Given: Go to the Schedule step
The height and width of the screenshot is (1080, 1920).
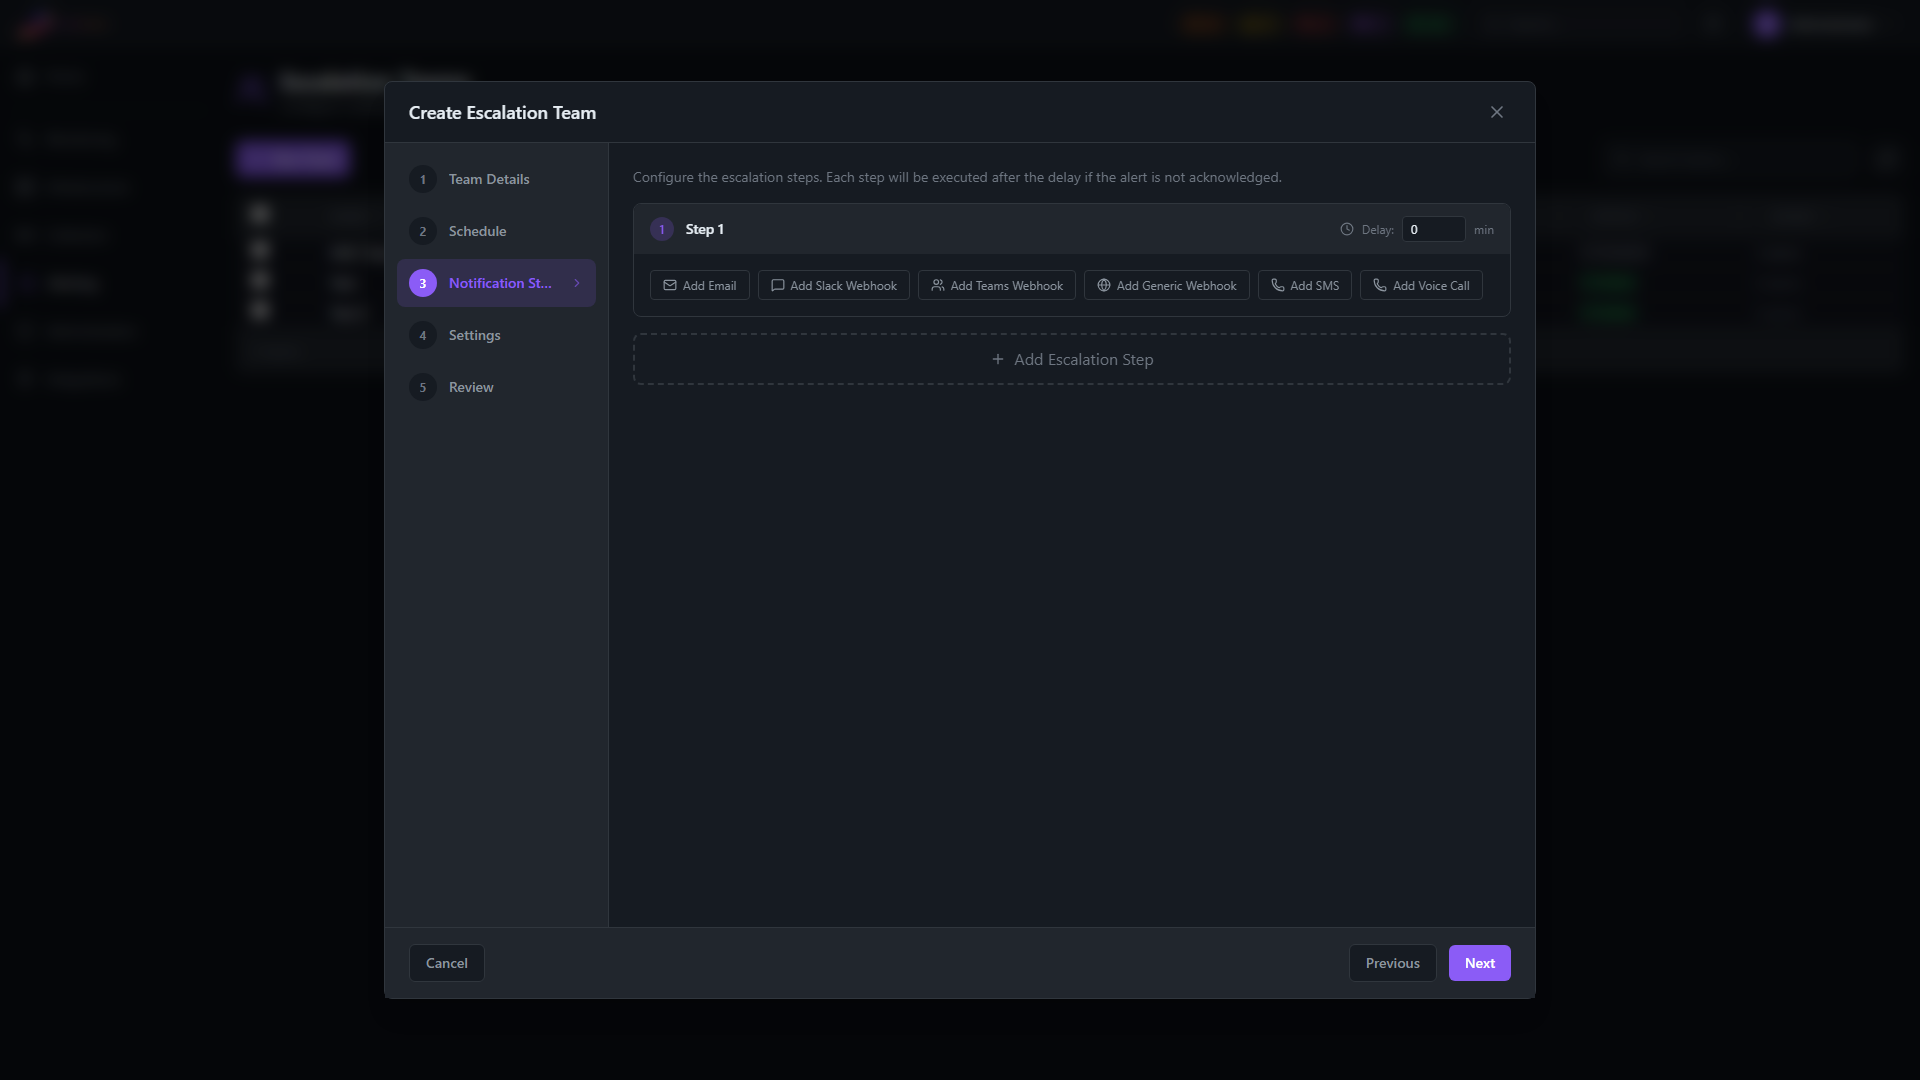Looking at the screenshot, I should click(x=496, y=231).
